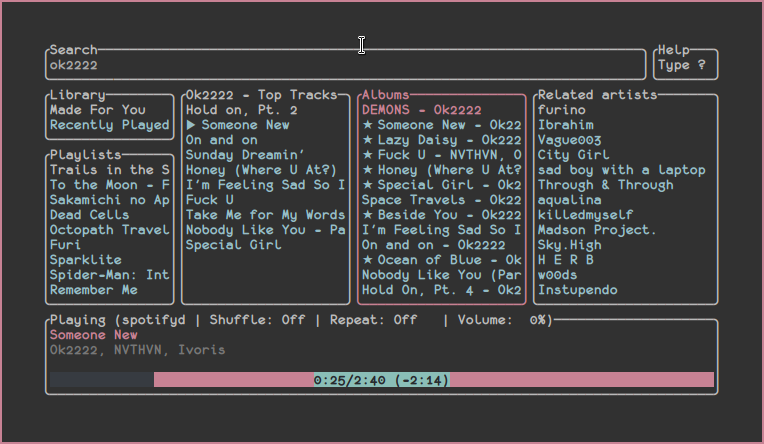Select top track I'm Feeling Sad So I

pyautogui.click(x=266, y=185)
